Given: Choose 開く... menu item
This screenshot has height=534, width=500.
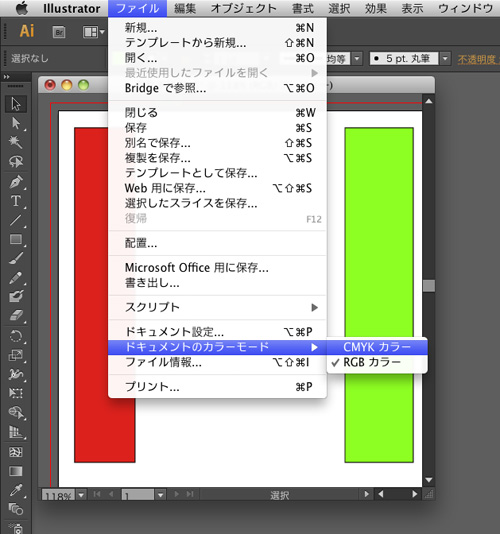Looking at the screenshot, I should 217,58.
